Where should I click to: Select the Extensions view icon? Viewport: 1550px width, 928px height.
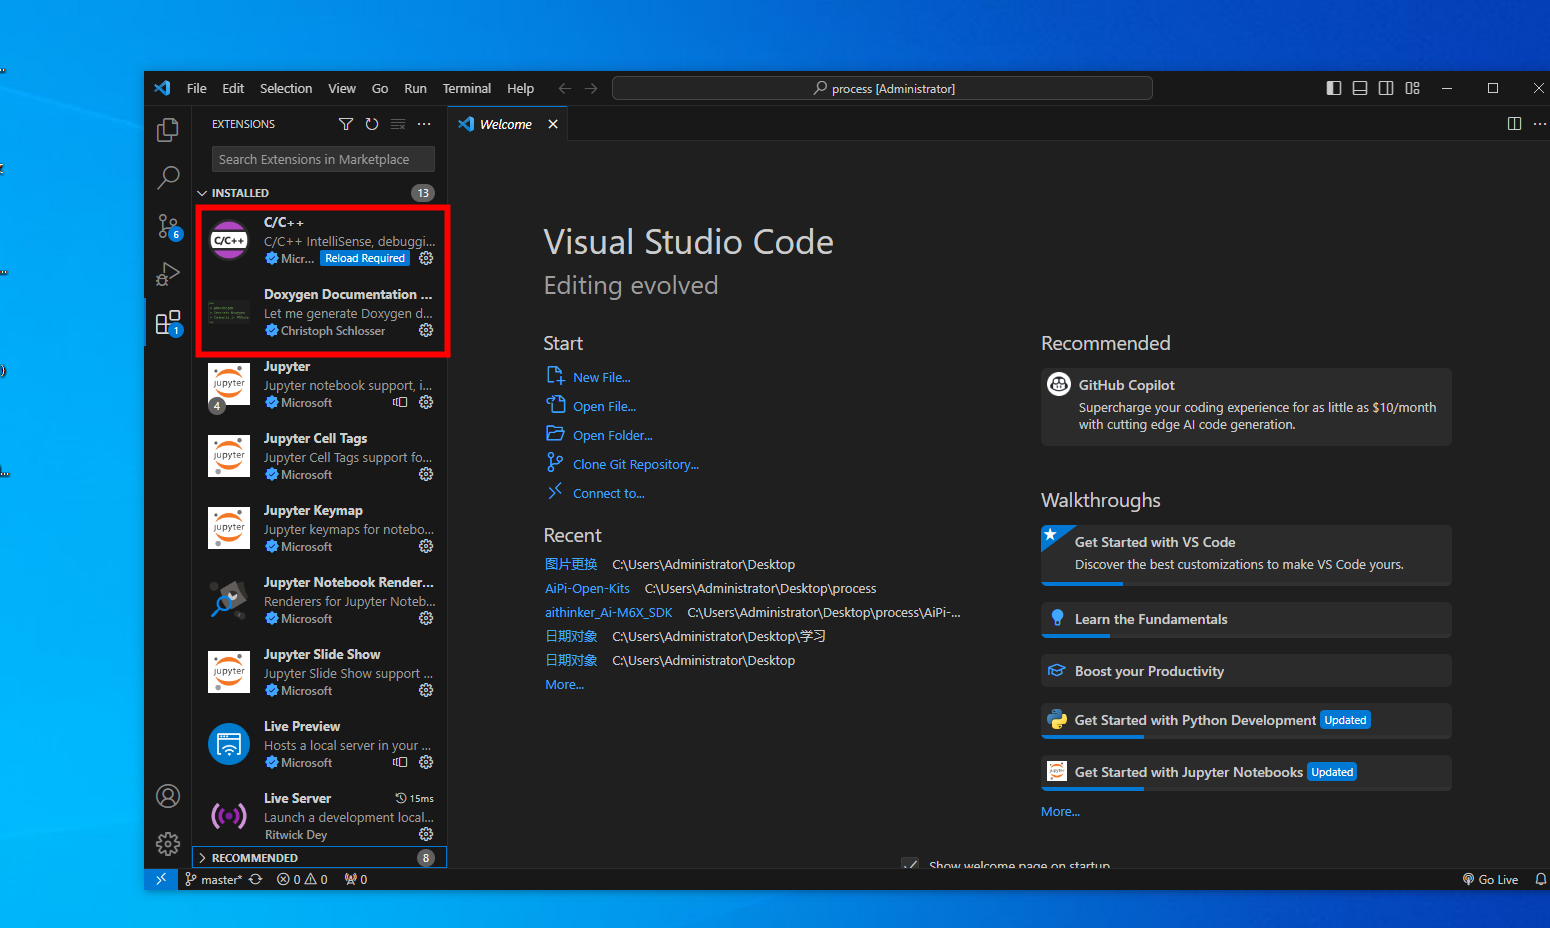click(168, 322)
